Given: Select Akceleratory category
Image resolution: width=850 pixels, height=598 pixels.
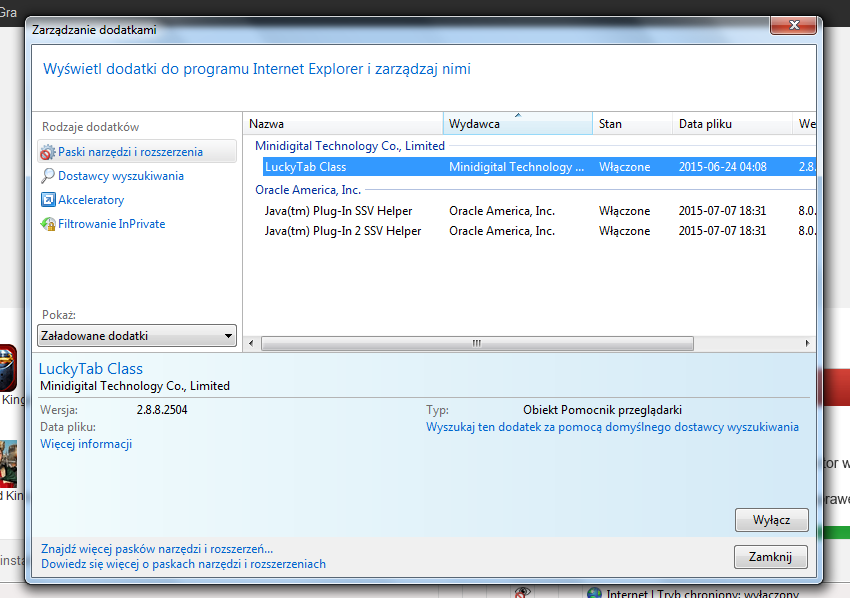Looking at the screenshot, I should 91,200.
